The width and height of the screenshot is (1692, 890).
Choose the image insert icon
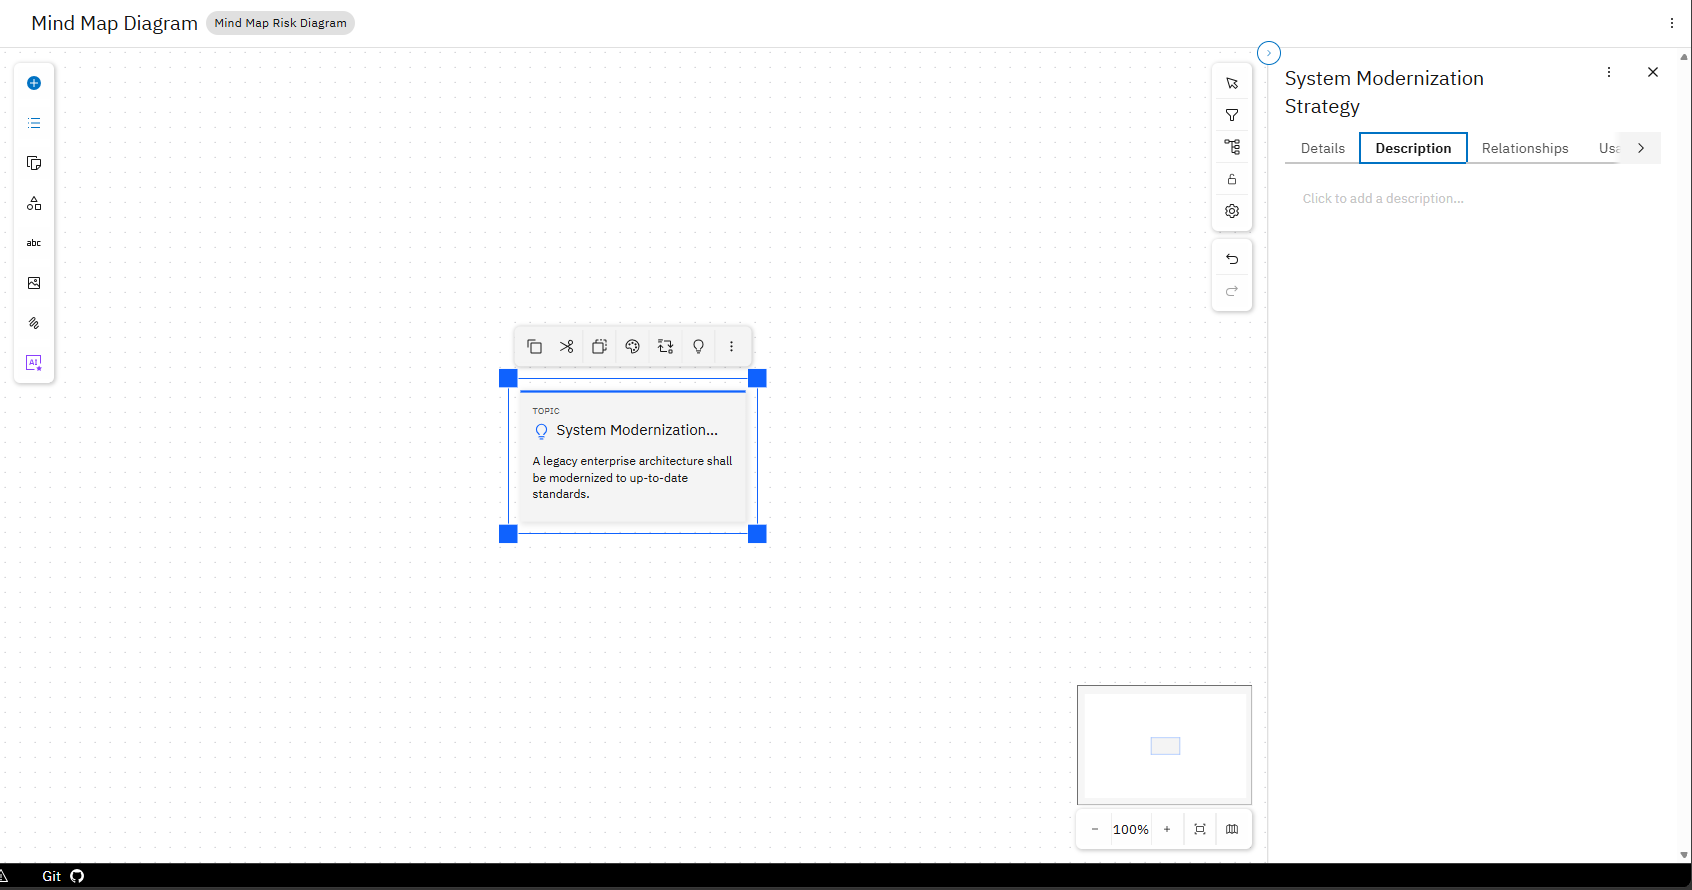[34, 283]
